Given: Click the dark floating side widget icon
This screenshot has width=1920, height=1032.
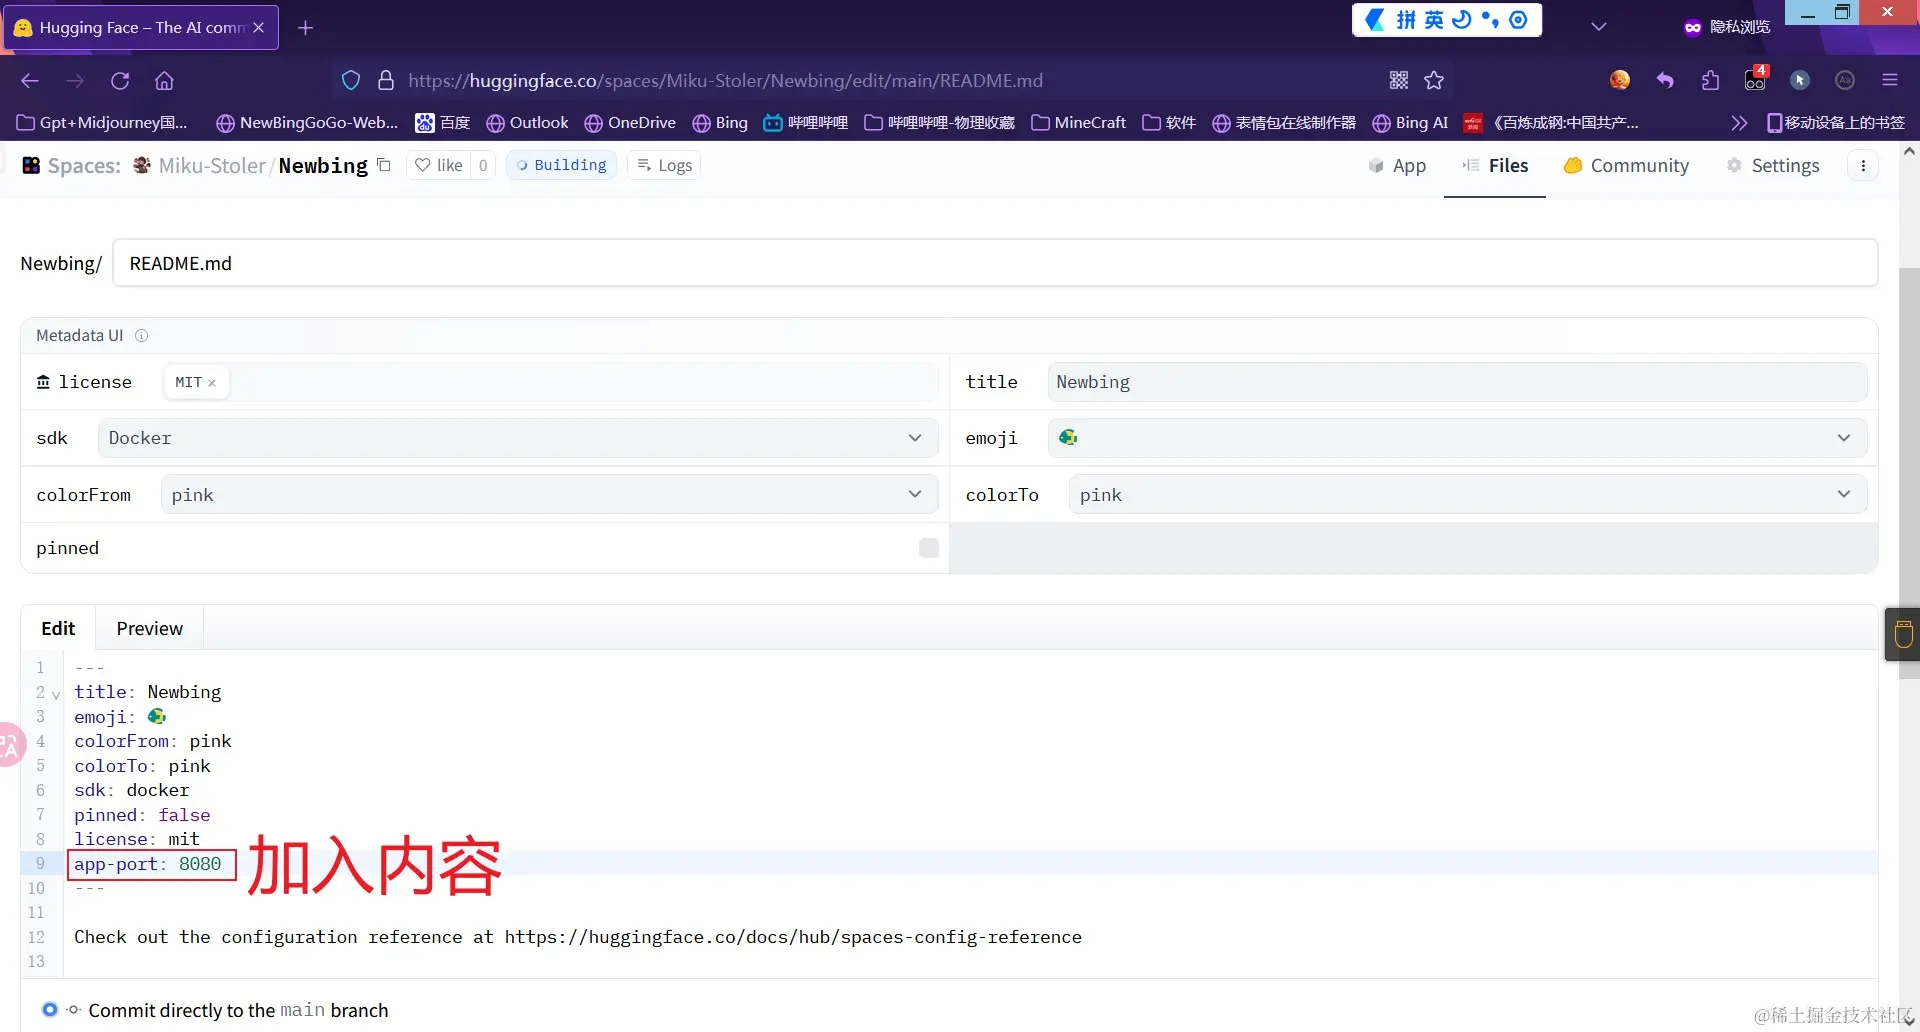Looking at the screenshot, I should 1903,634.
